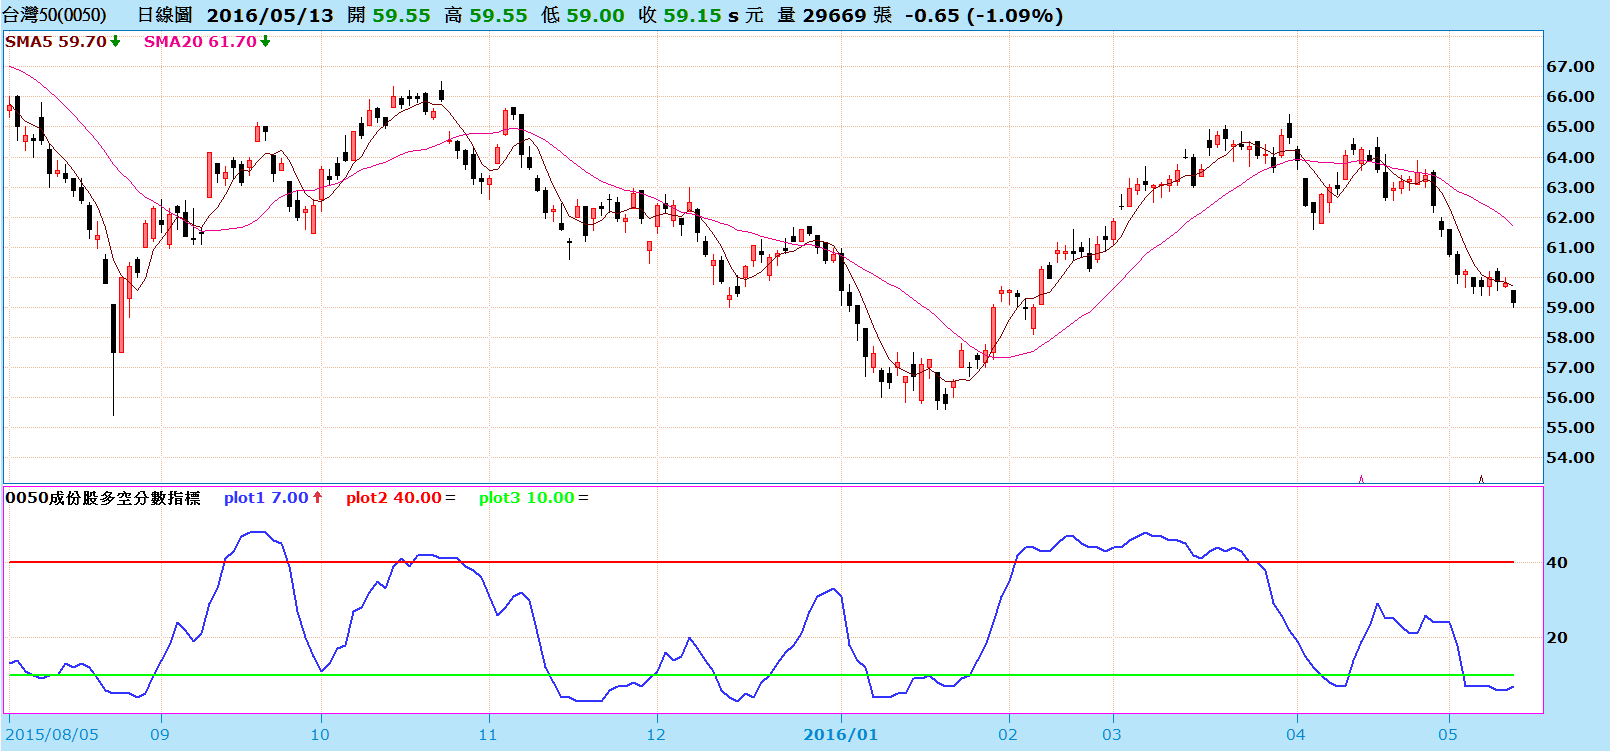This screenshot has height=751, width=1610.
Task: Click the 日線圖 chart type label
Action: [164, 15]
